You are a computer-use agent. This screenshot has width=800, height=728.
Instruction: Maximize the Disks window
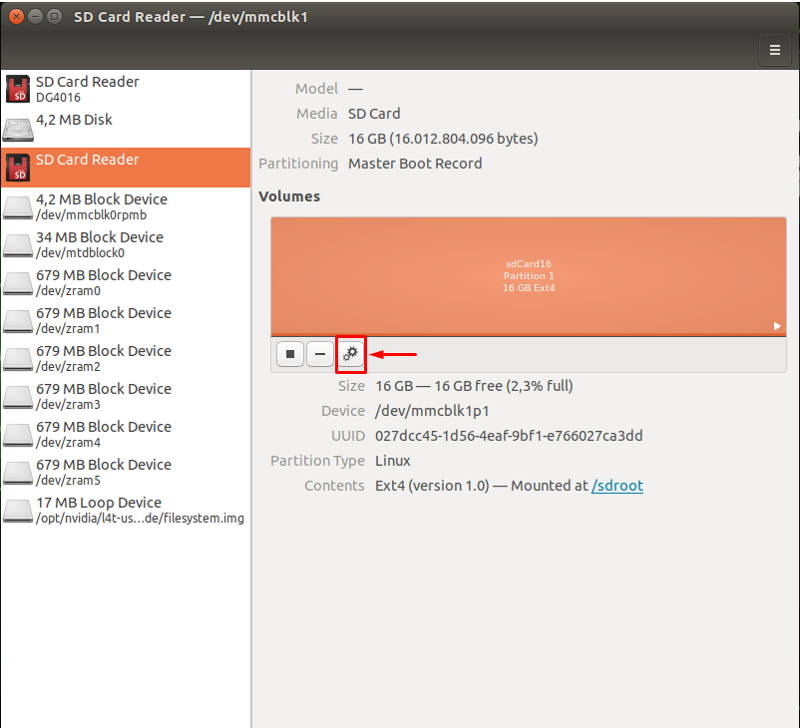(x=54, y=16)
